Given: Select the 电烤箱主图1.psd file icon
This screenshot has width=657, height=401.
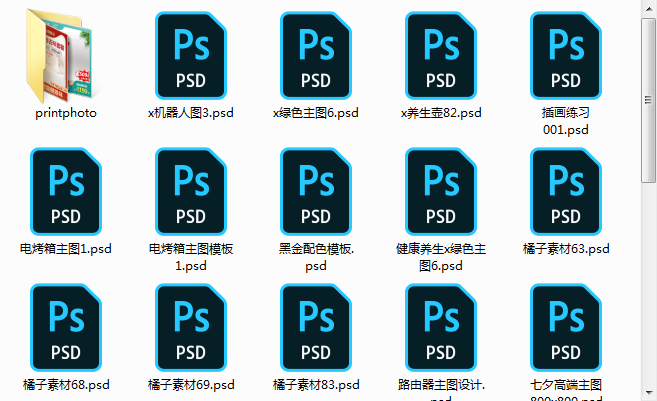Looking at the screenshot, I should click(x=66, y=191).
